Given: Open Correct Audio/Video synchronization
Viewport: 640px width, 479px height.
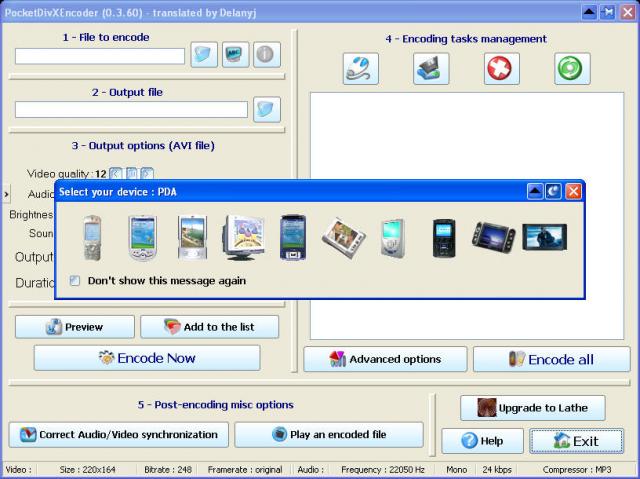Looking at the screenshot, I should pos(119,435).
